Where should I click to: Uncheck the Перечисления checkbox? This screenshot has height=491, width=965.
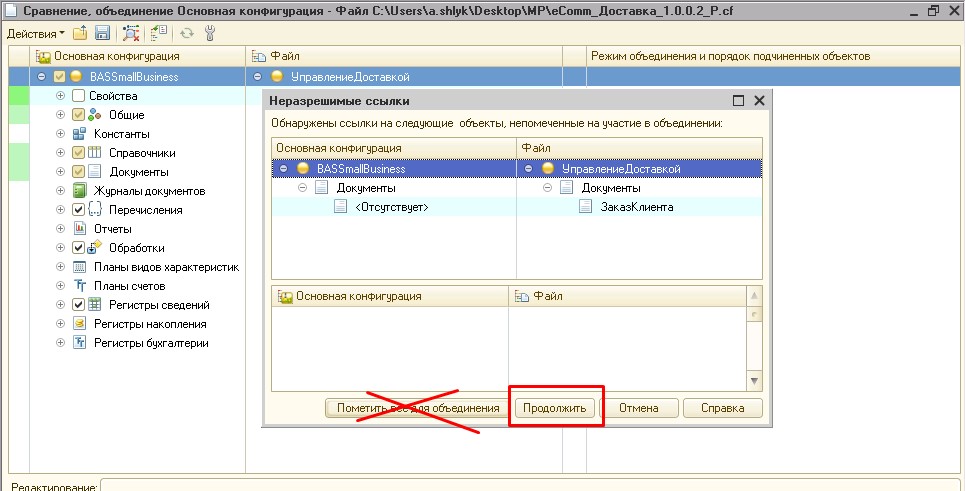pyautogui.click(x=79, y=210)
